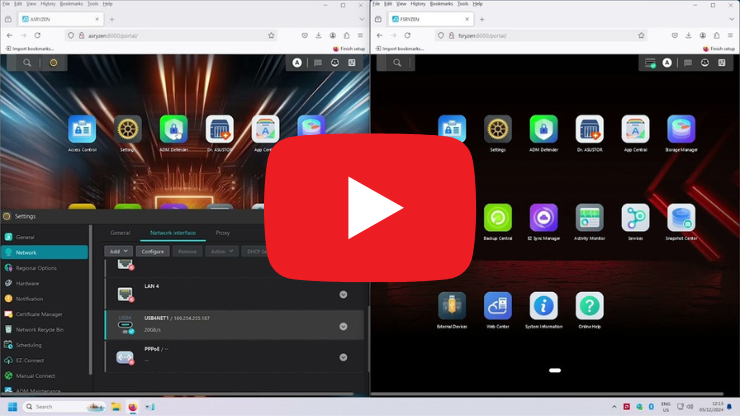Open Windows Start menu
The height and width of the screenshot is (416, 740).
(x=12, y=407)
